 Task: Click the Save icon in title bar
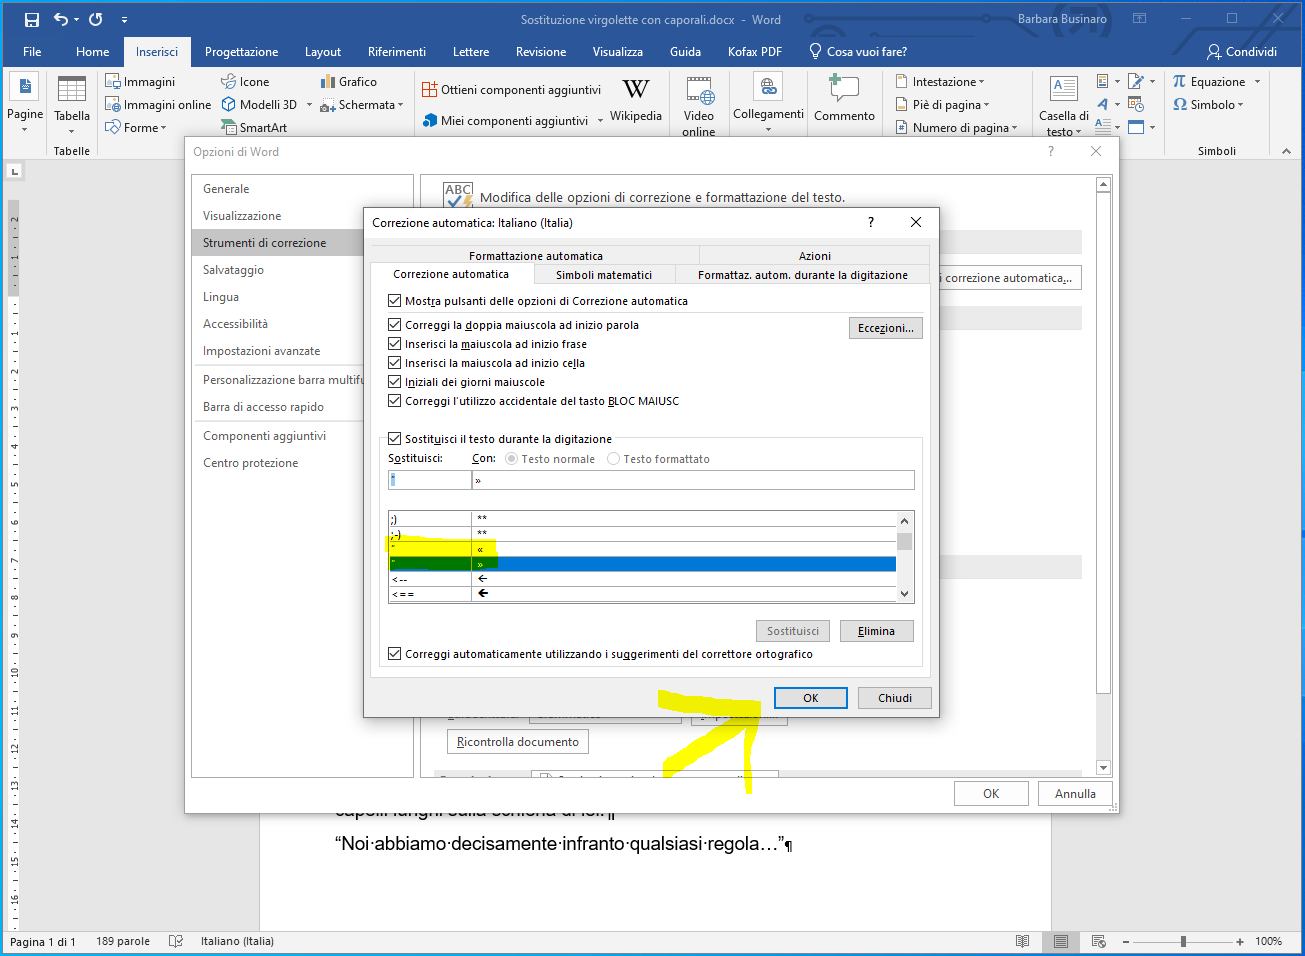click(31, 19)
